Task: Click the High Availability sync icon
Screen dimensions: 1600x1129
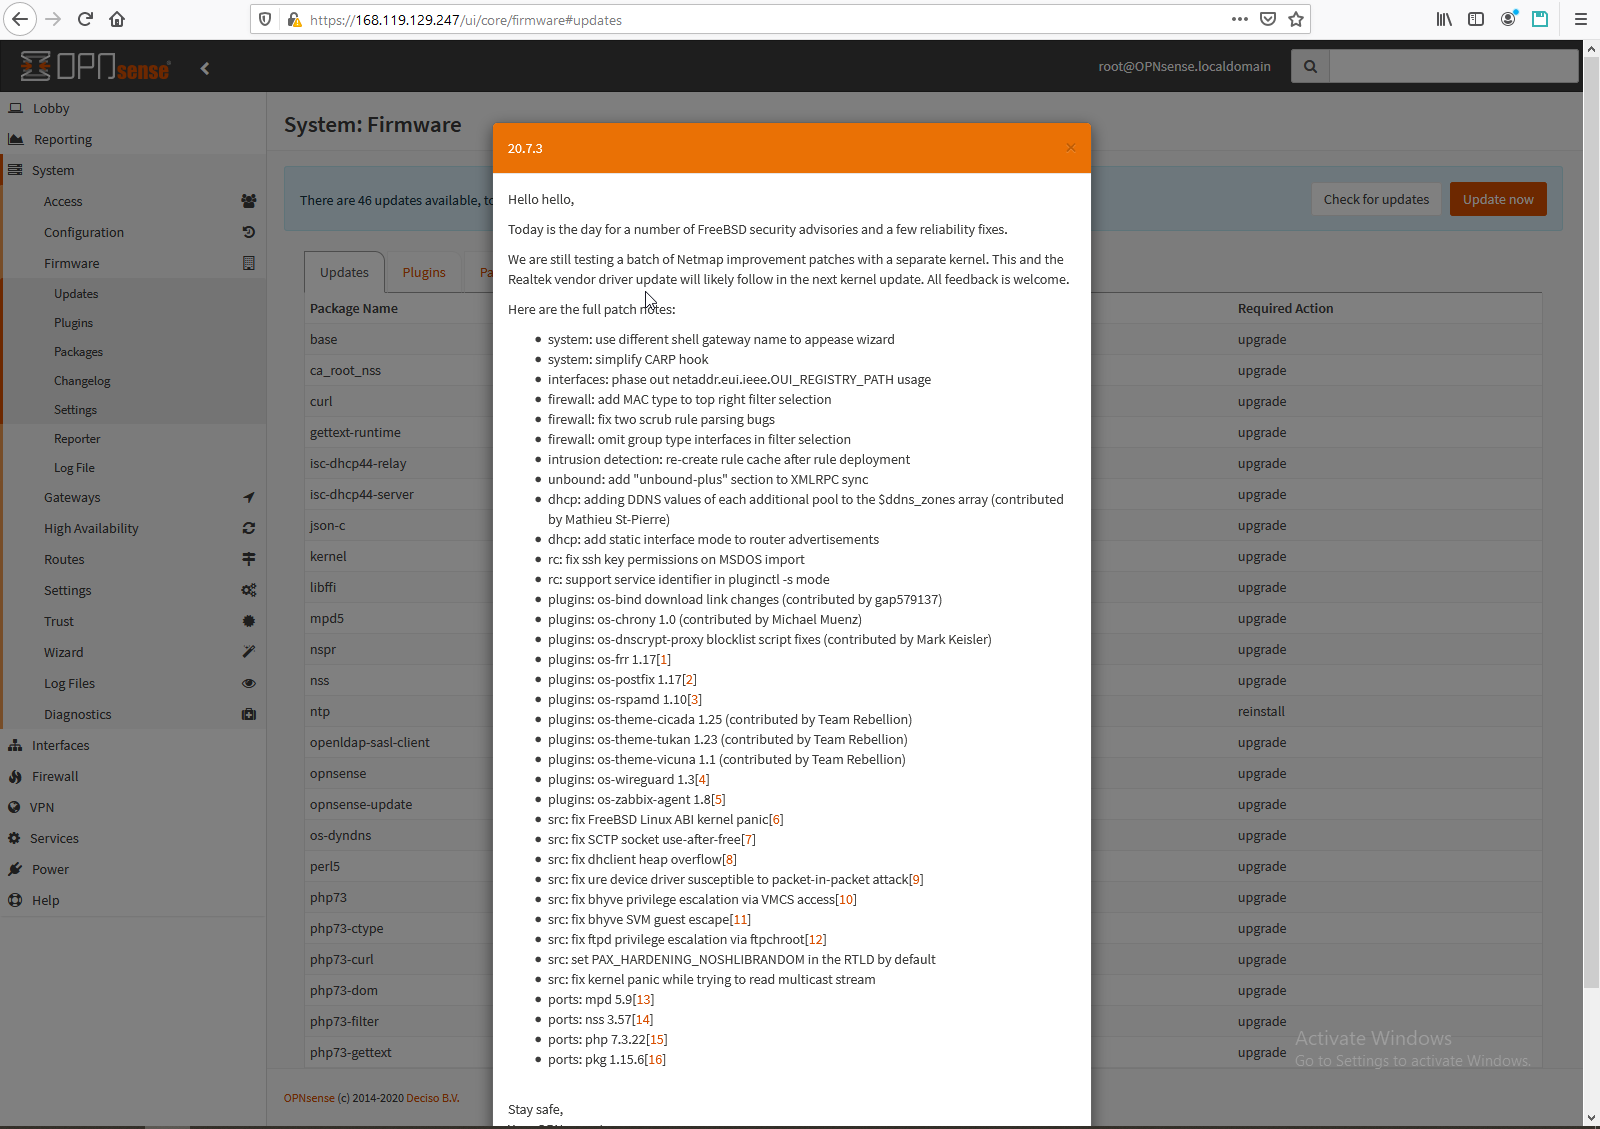Action: (249, 528)
